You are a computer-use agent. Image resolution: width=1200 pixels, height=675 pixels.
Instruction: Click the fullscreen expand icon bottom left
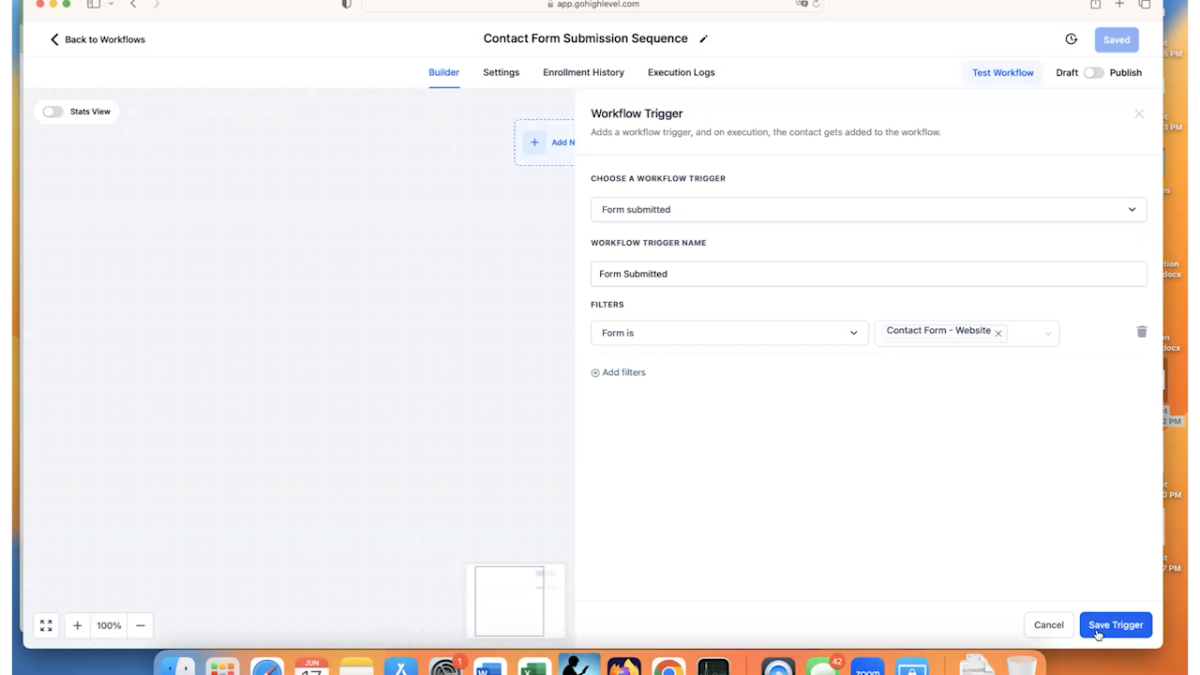pos(45,625)
